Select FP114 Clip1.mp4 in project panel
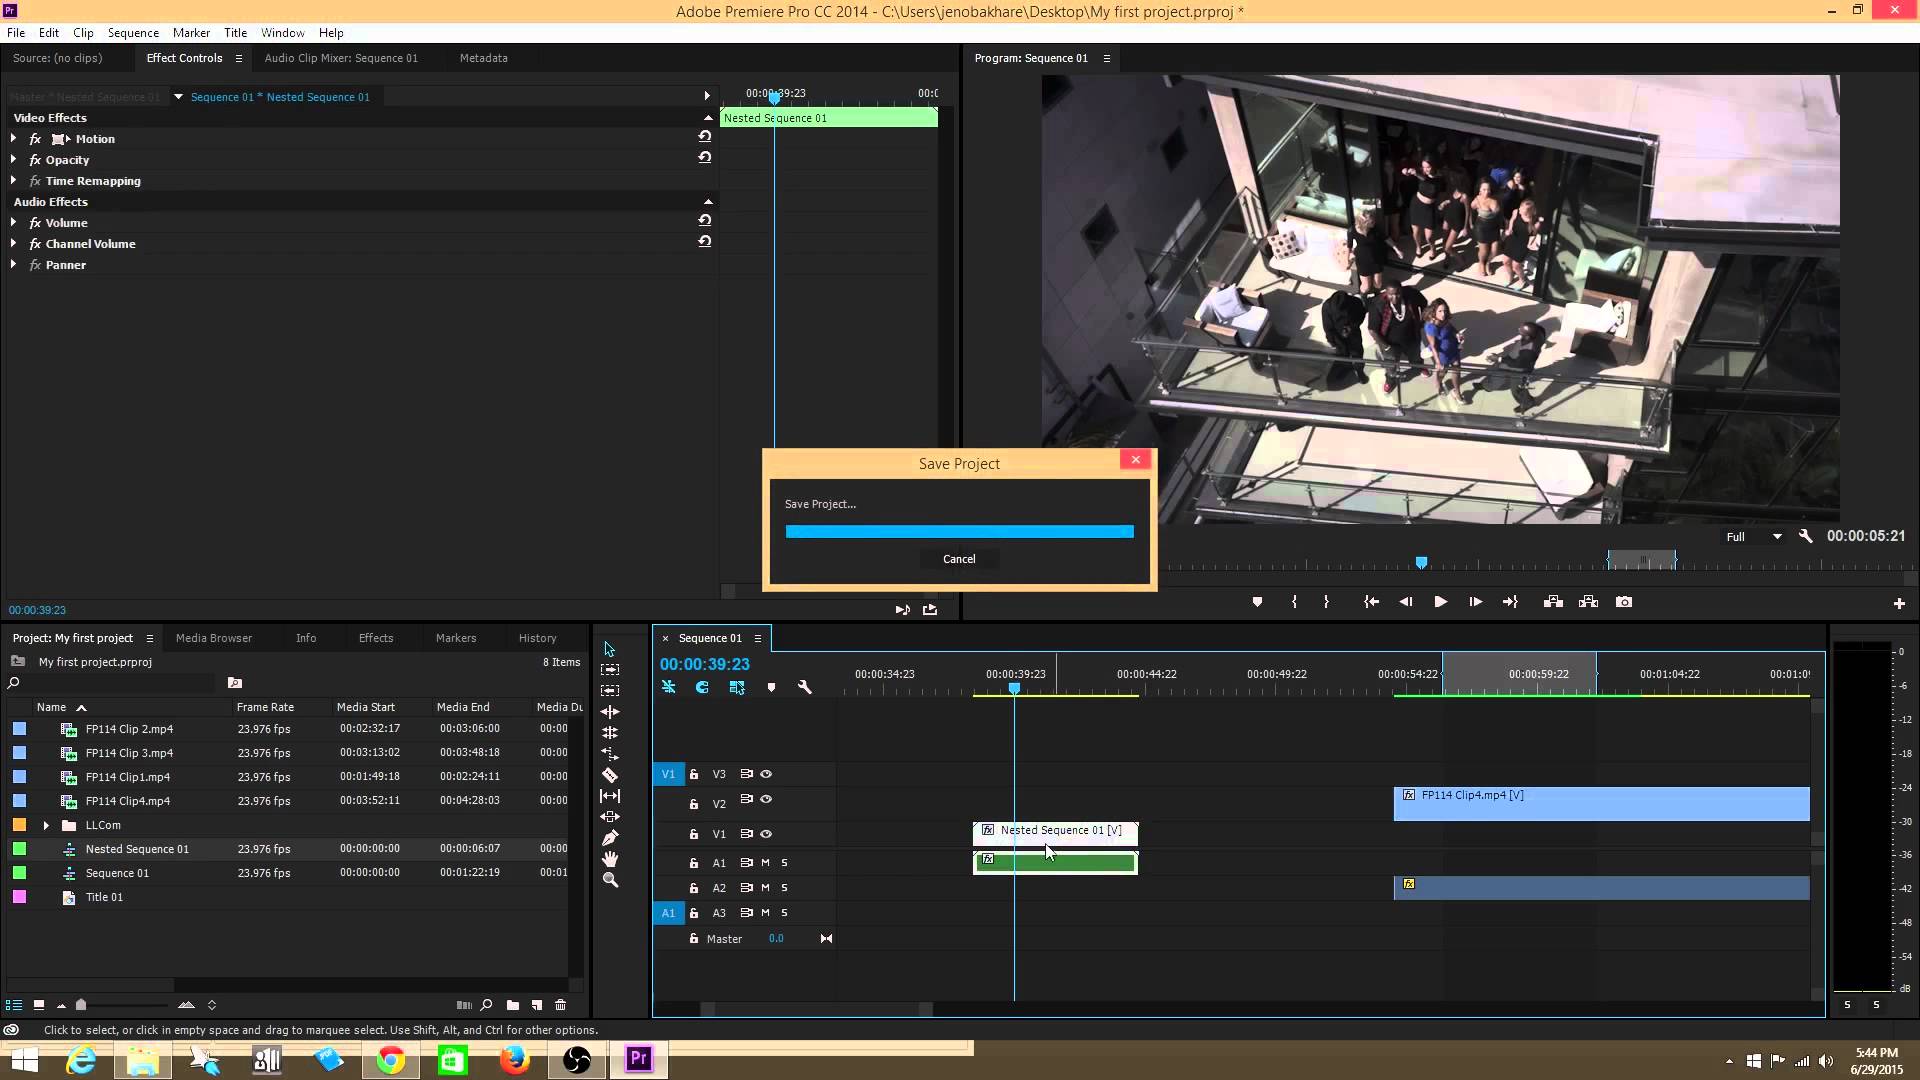This screenshot has height=1080, width=1920. pyautogui.click(x=128, y=777)
